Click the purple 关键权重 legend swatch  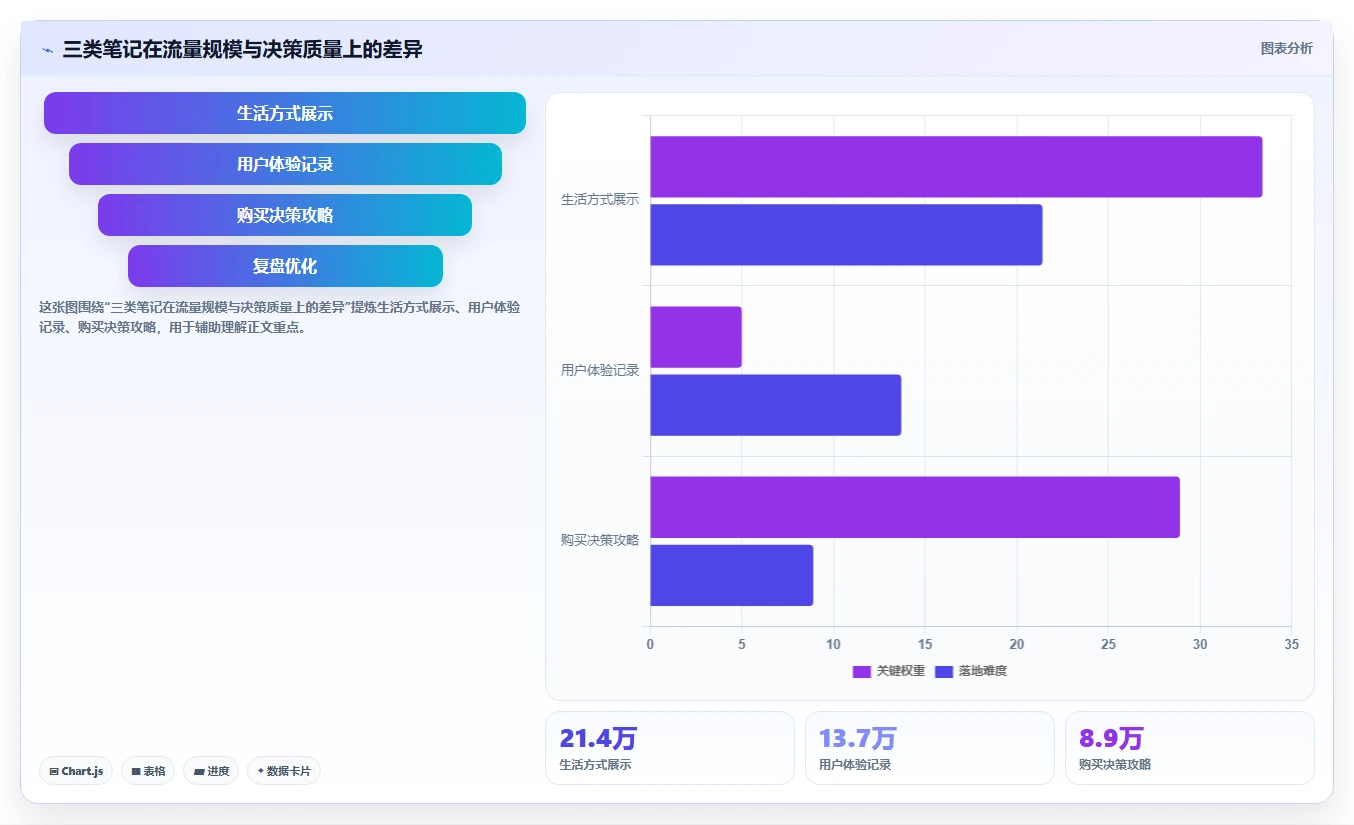click(x=862, y=672)
